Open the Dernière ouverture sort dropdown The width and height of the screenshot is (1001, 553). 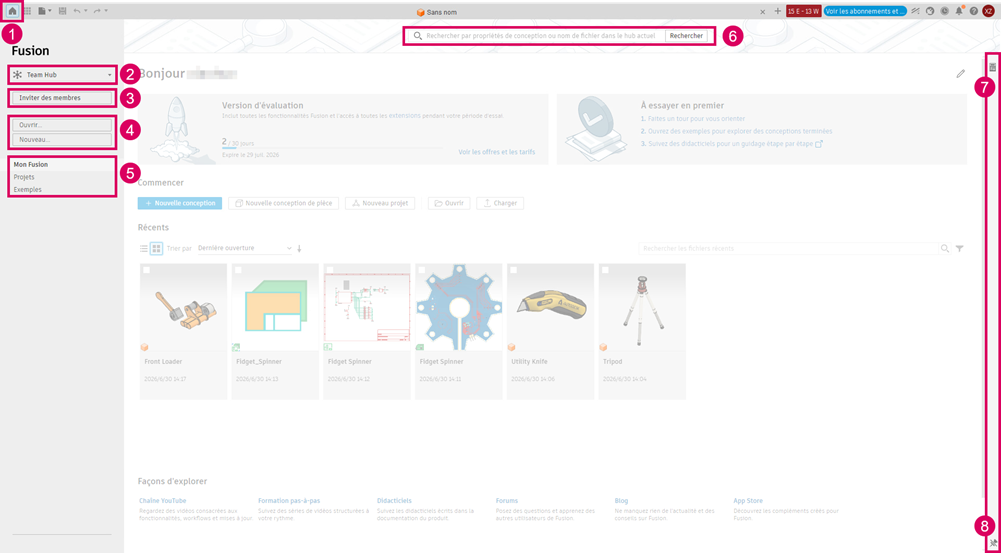[245, 248]
